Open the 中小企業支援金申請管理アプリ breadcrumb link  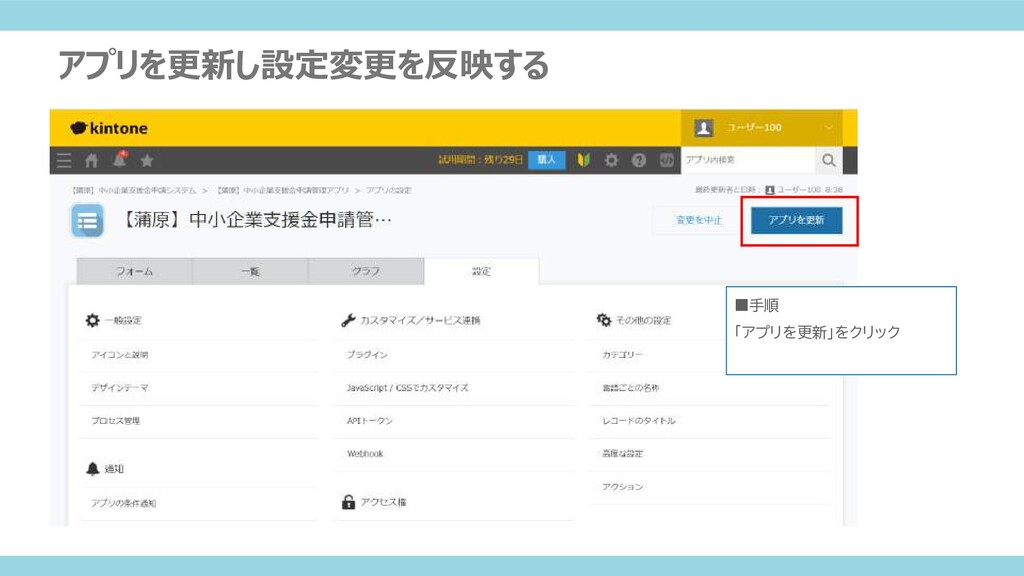point(283,190)
